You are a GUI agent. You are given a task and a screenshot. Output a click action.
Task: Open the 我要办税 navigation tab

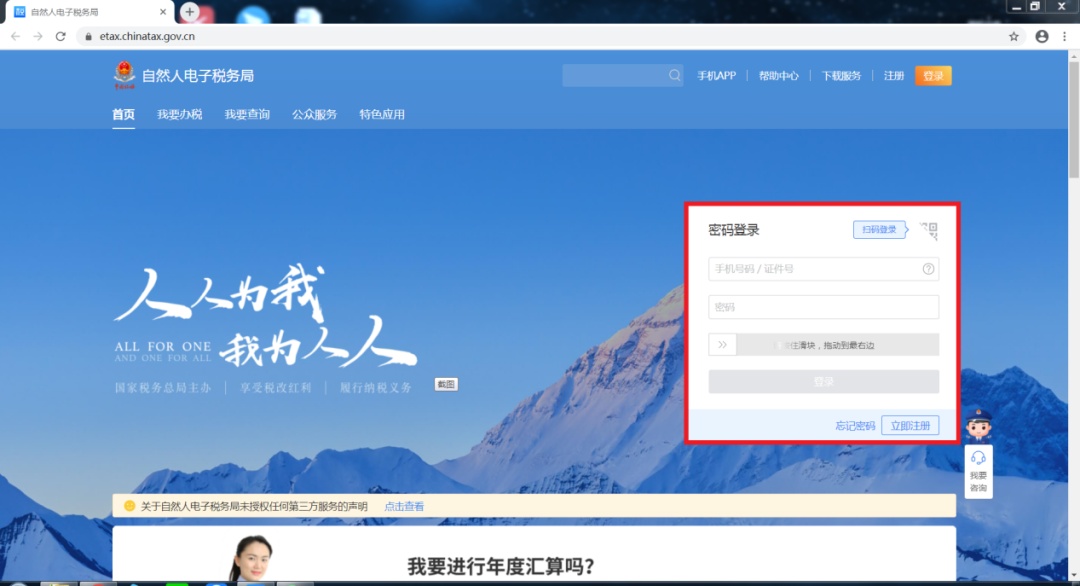[x=179, y=114]
